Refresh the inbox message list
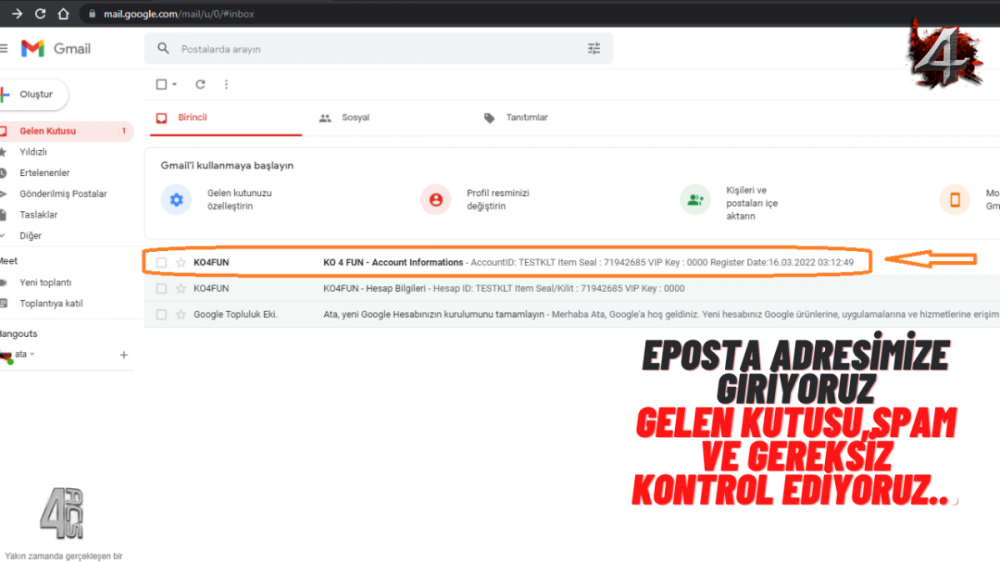The height and width of the screenshot is (563, 1000). 200,84
